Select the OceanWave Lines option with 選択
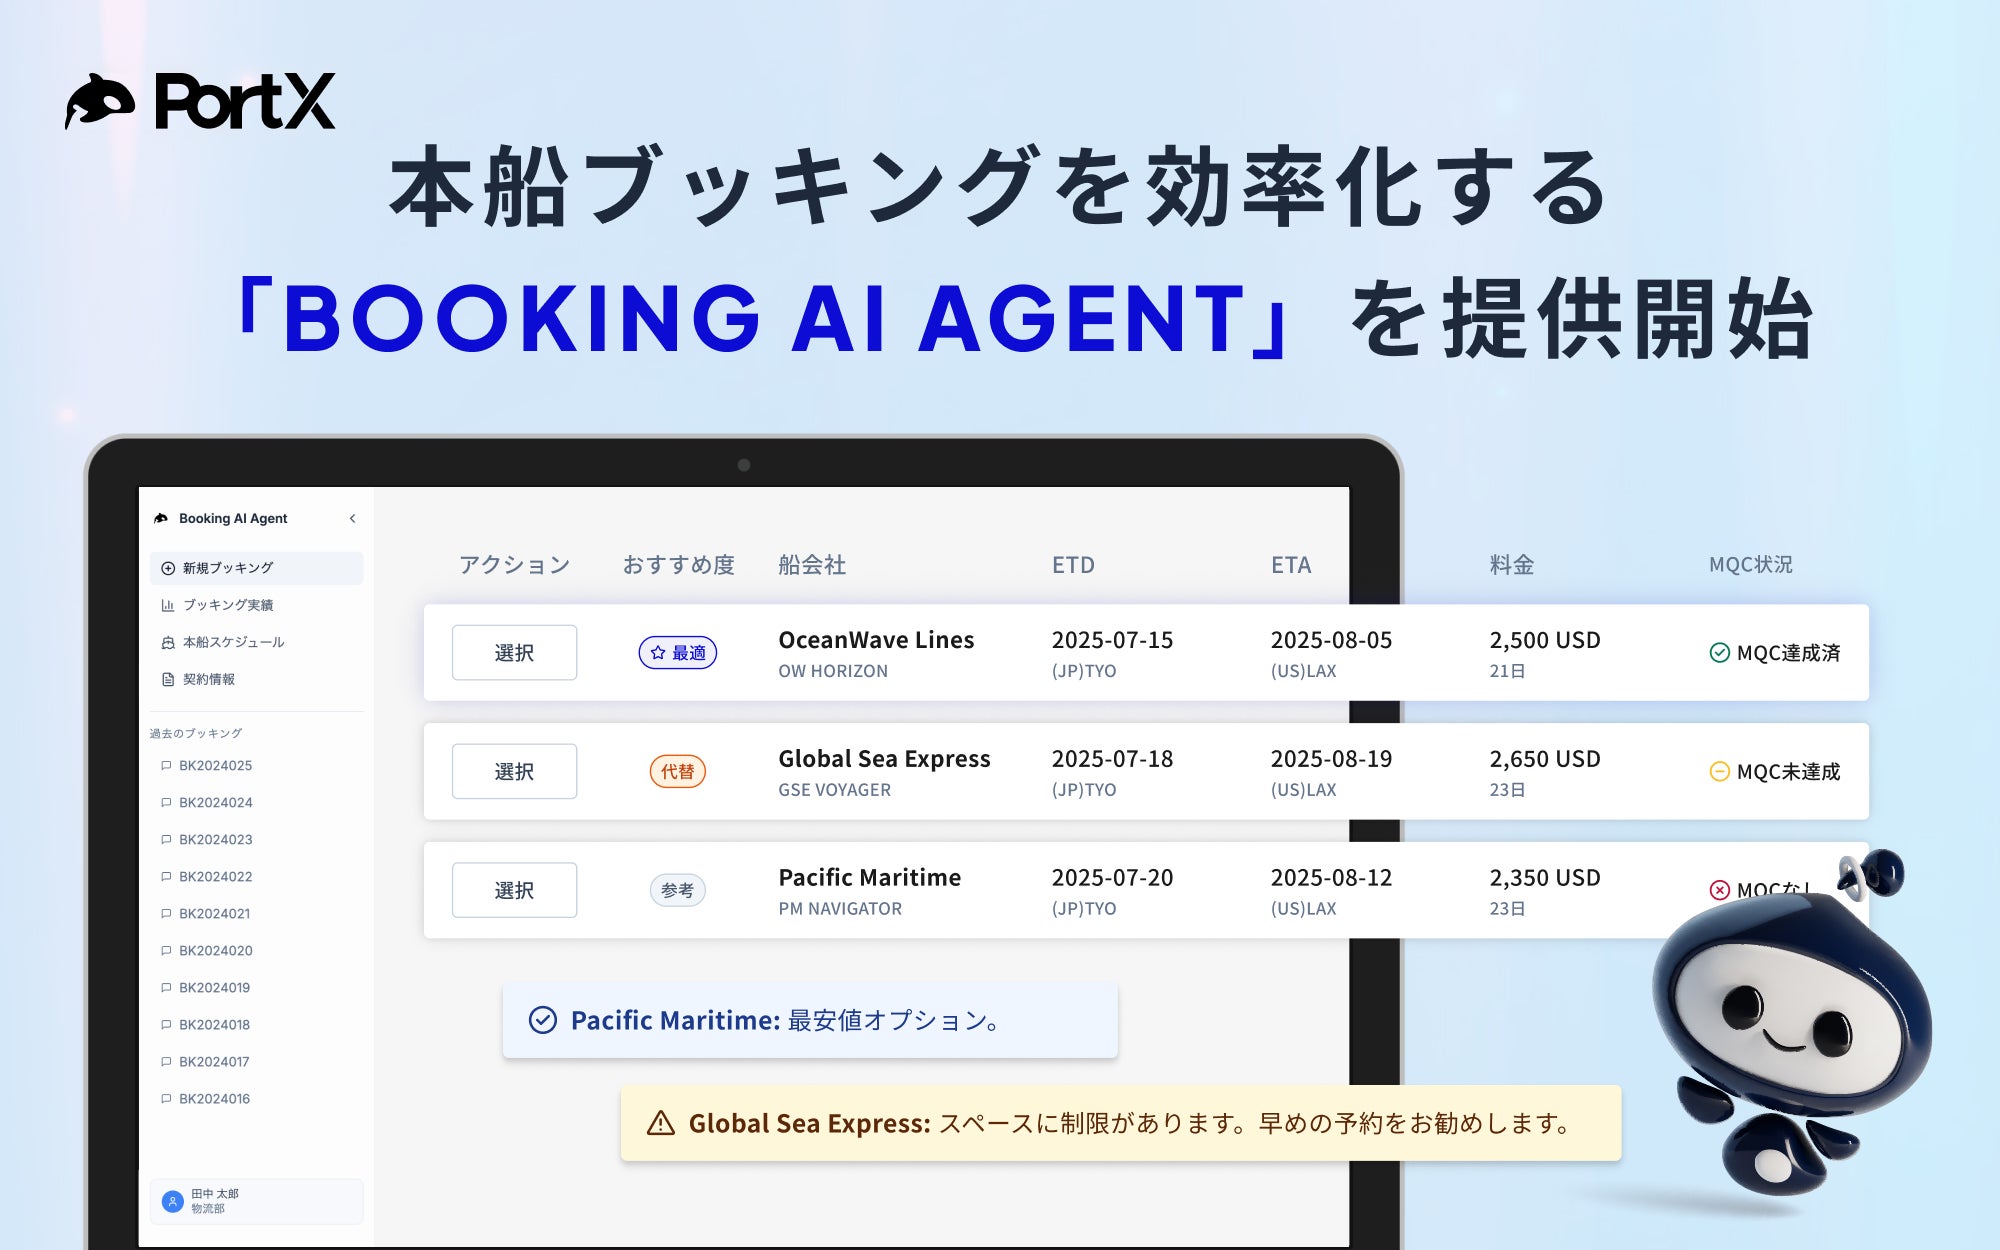Image resolution: width=2000 pixels, height=1250 pixels. [514, 653]
